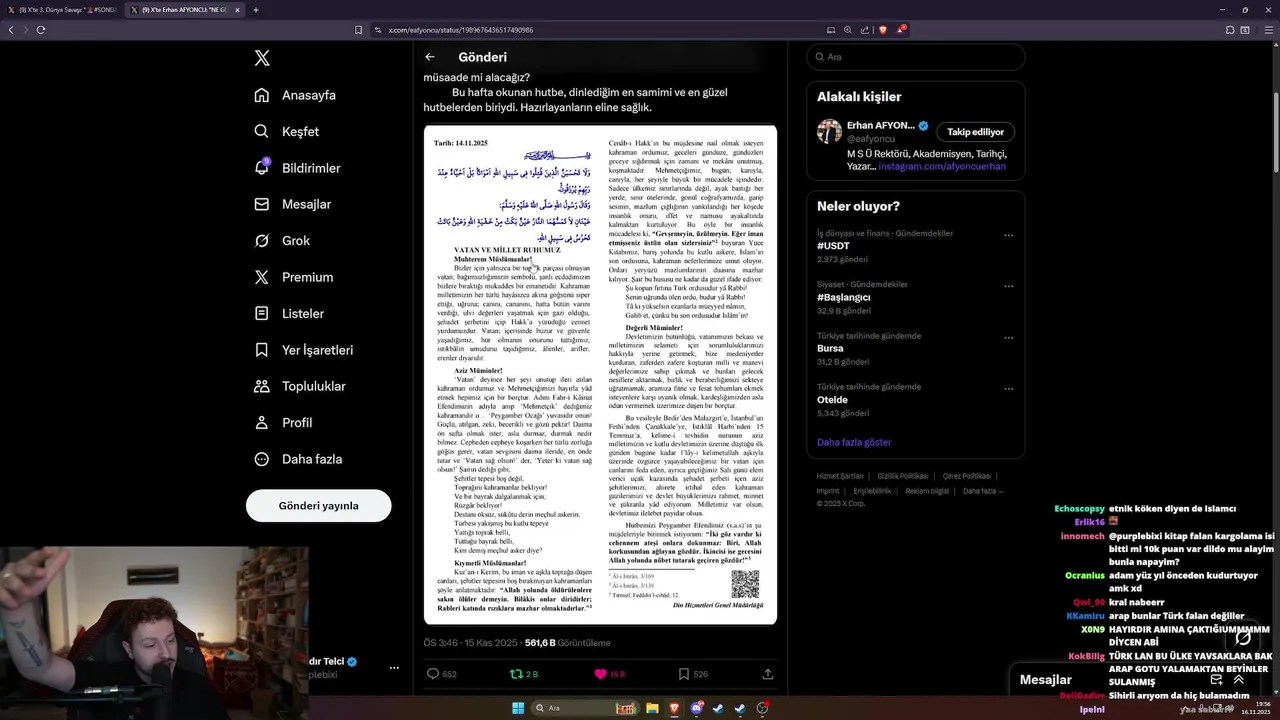The width and height of the screenshot is (1280, 720).
Task: Click Daha fazla göster link
Action: click(x=854, y=442)
